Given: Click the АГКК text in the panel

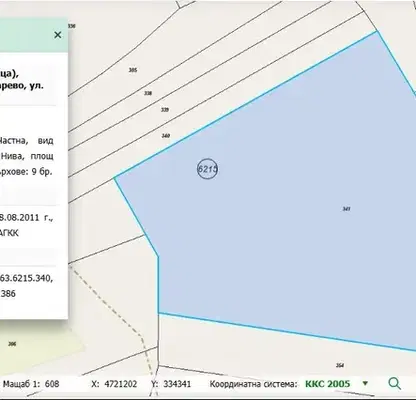Looking at the screenshot, I should point(9,233).
